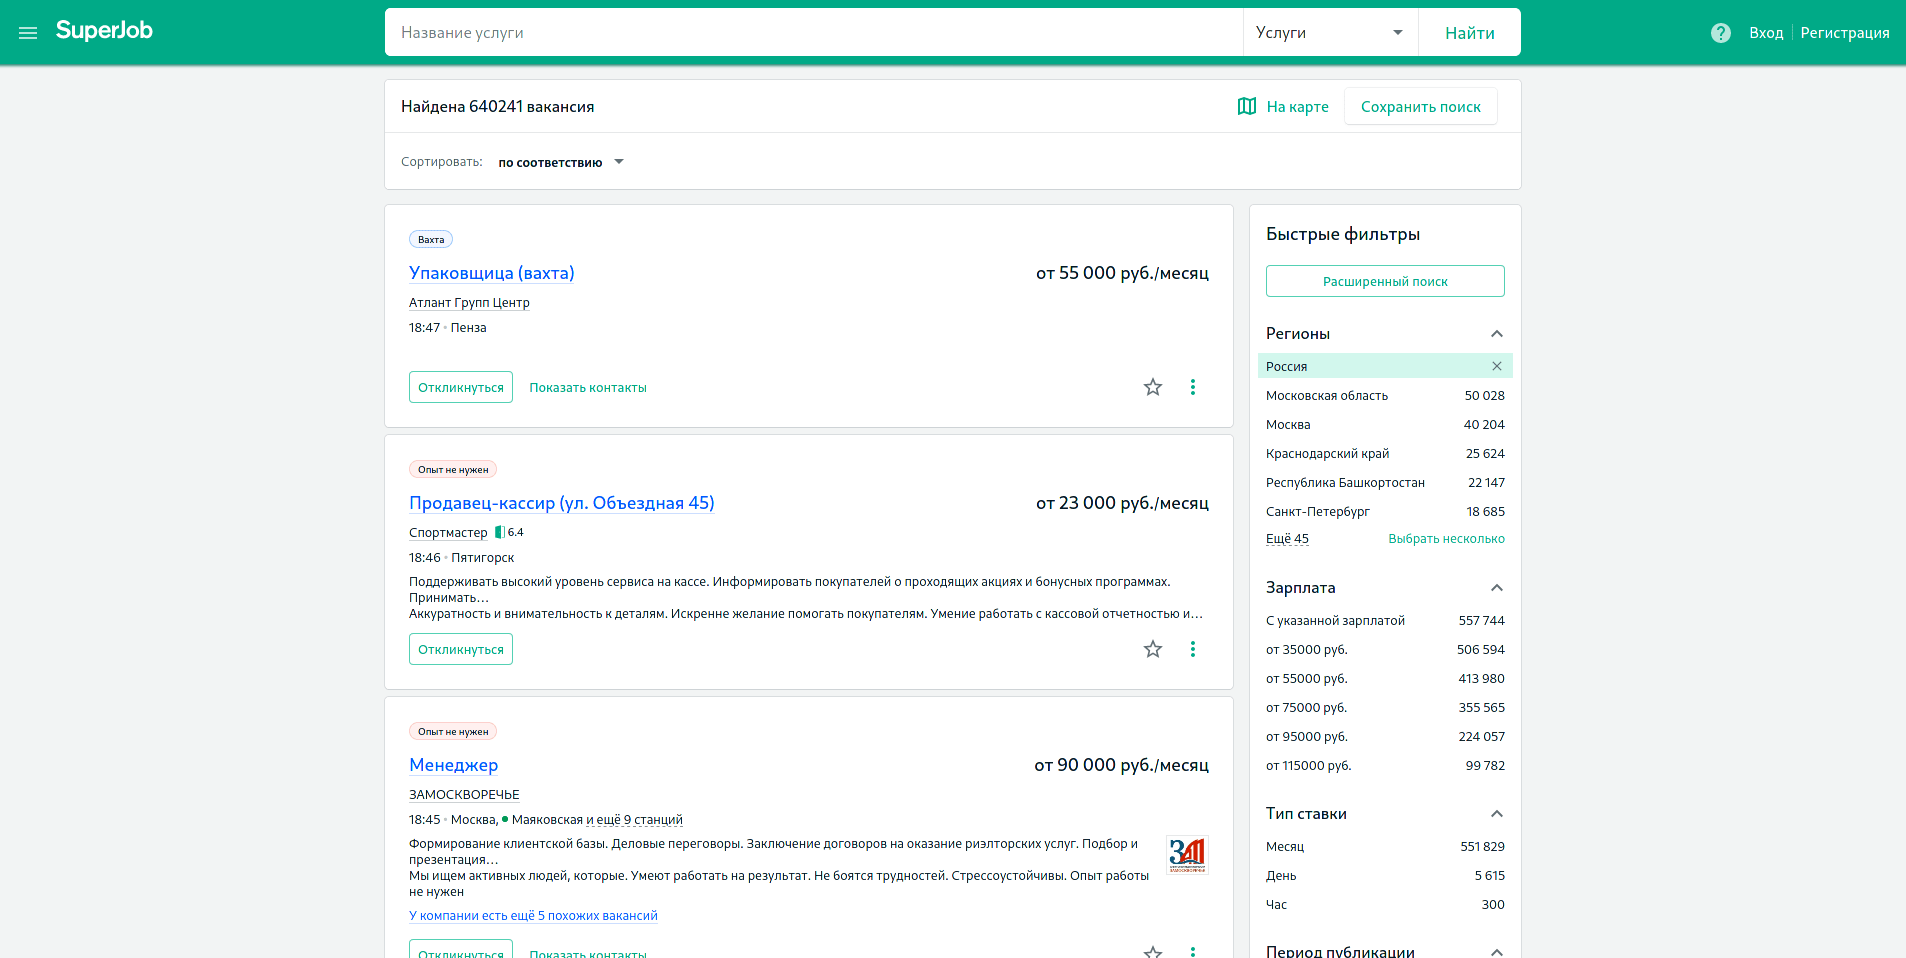Collapse the Регионы filter section

click(1496, 334)
